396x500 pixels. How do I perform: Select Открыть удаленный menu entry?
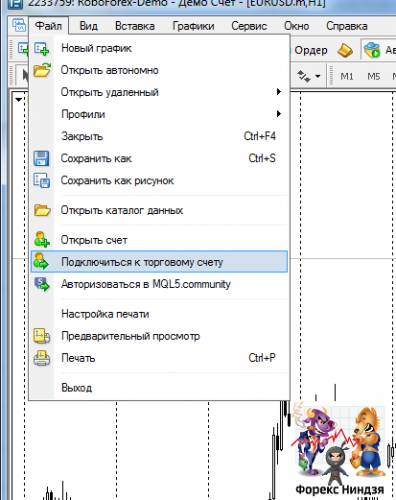pyautogui.click(x=159, y=92)
